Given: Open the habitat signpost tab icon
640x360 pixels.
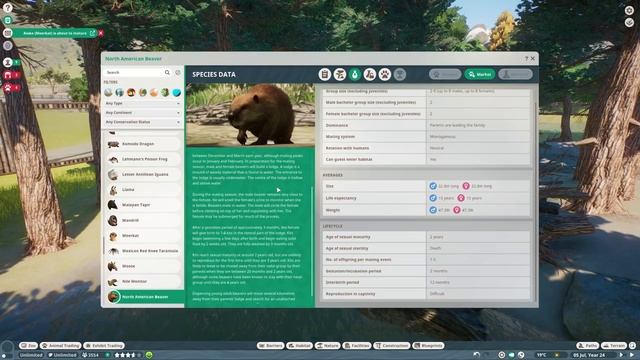Looking at the screenshot, I should click(340, 74).
